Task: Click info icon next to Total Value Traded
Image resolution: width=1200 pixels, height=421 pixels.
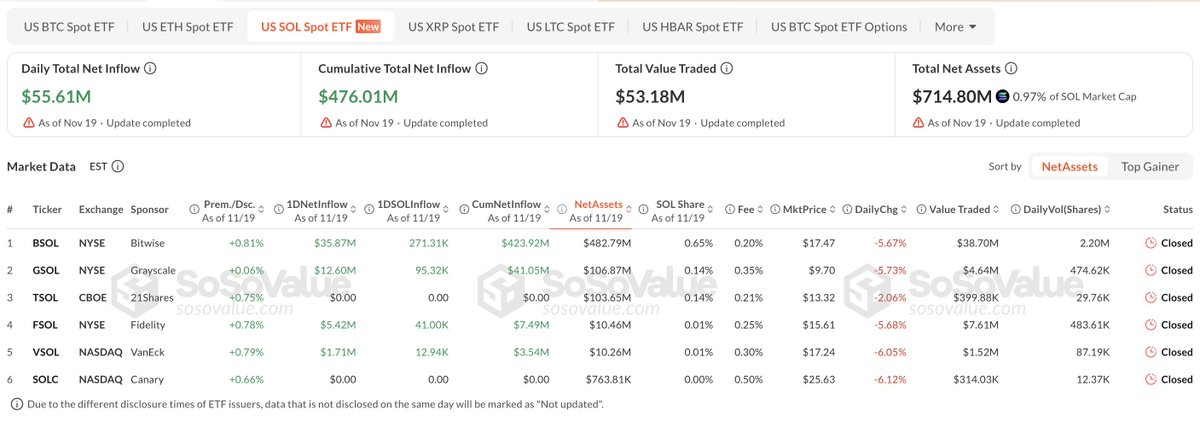Action: click(x=727, y=69)
